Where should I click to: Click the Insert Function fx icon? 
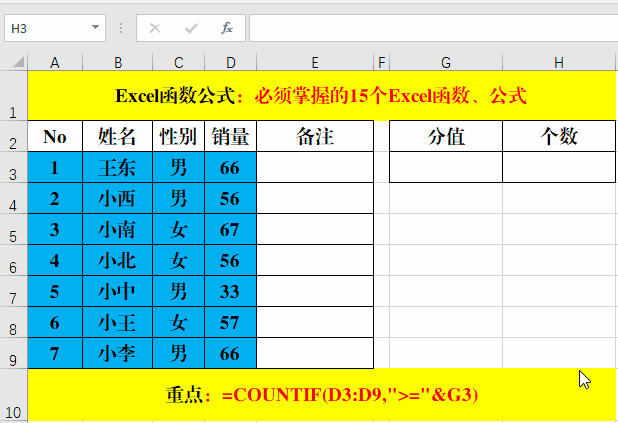tap(227, 28)
